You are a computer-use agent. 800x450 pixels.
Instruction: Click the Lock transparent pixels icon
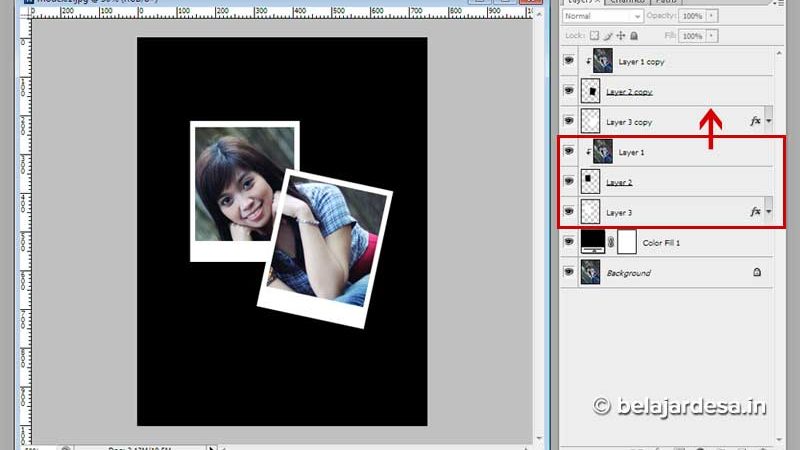tap(594, 36)
